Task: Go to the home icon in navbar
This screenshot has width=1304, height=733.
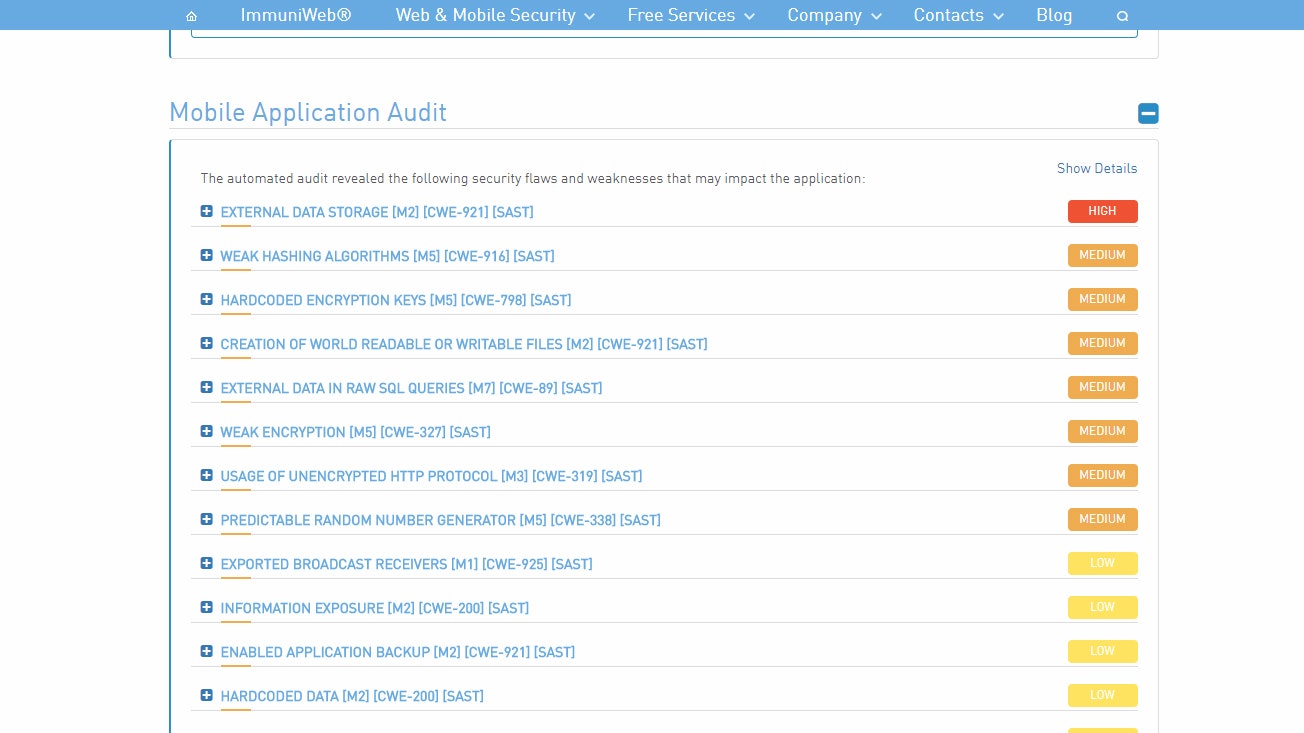Action: coord(191,16)
